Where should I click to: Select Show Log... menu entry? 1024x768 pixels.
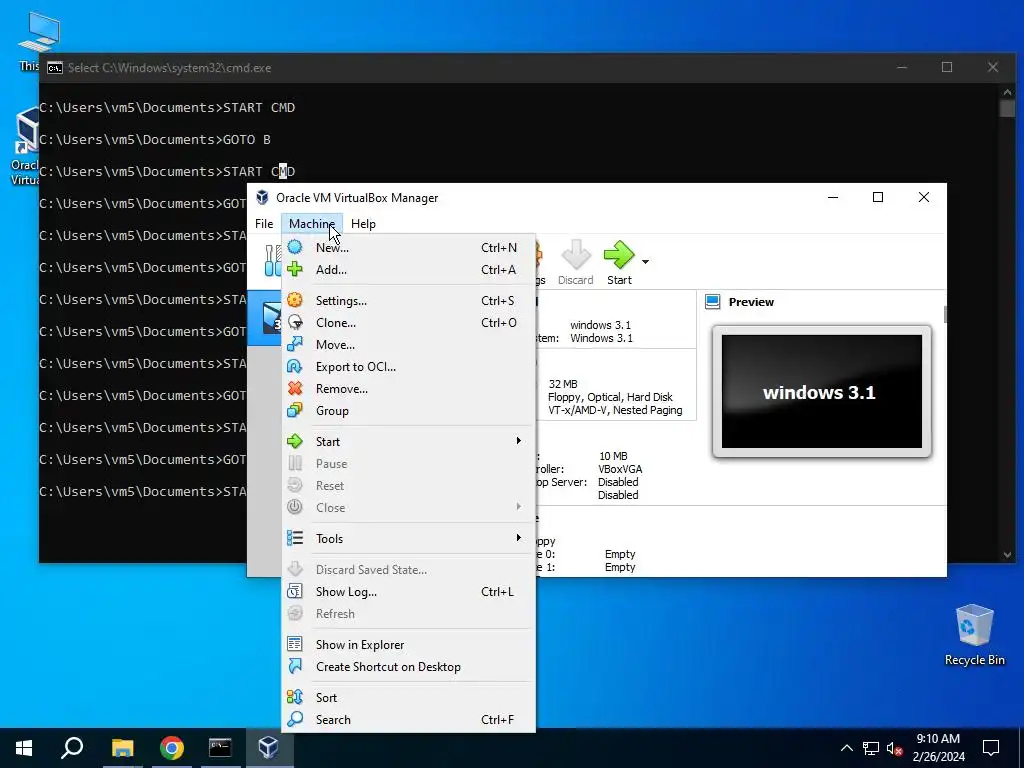(409, 592)
